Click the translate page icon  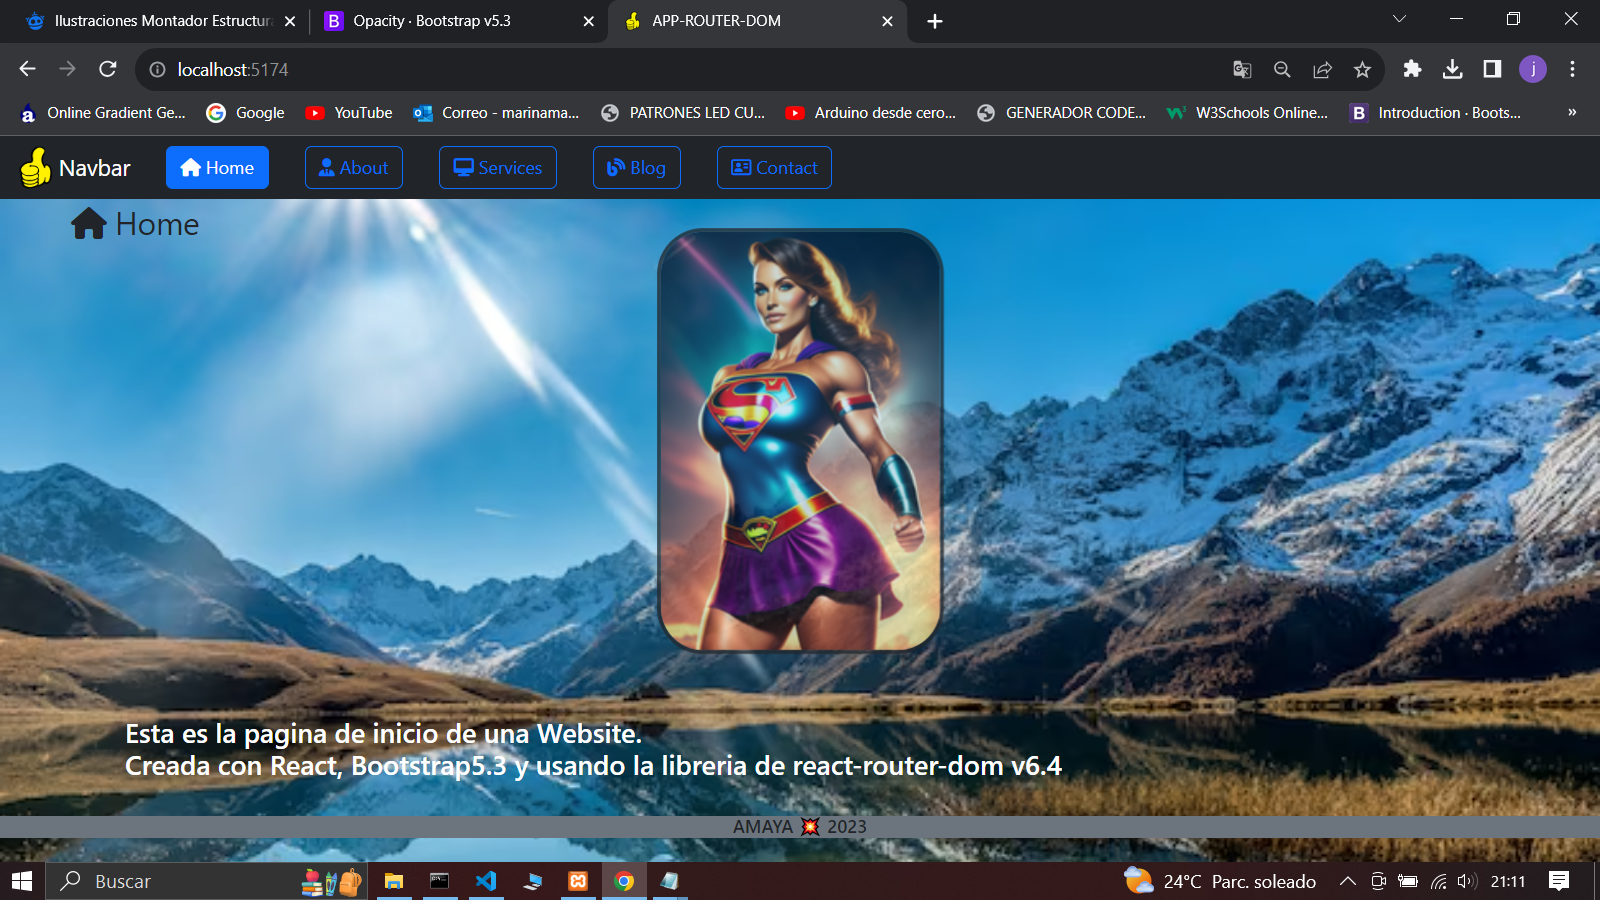(x=1242, y=69)
